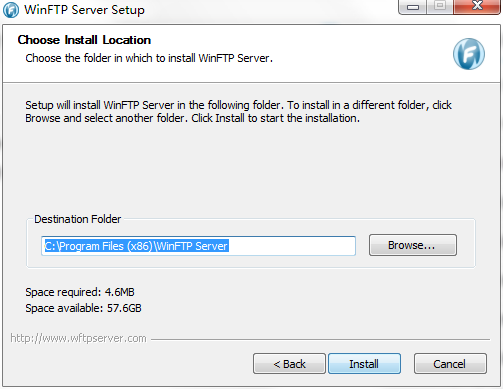Screen dimensions: 503x389
Task: Click into the Destination Folder path field
Action: point(198,246)
